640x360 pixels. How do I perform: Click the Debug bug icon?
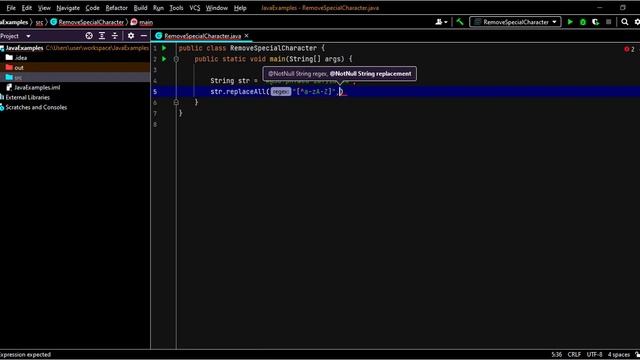click(583, 22)
